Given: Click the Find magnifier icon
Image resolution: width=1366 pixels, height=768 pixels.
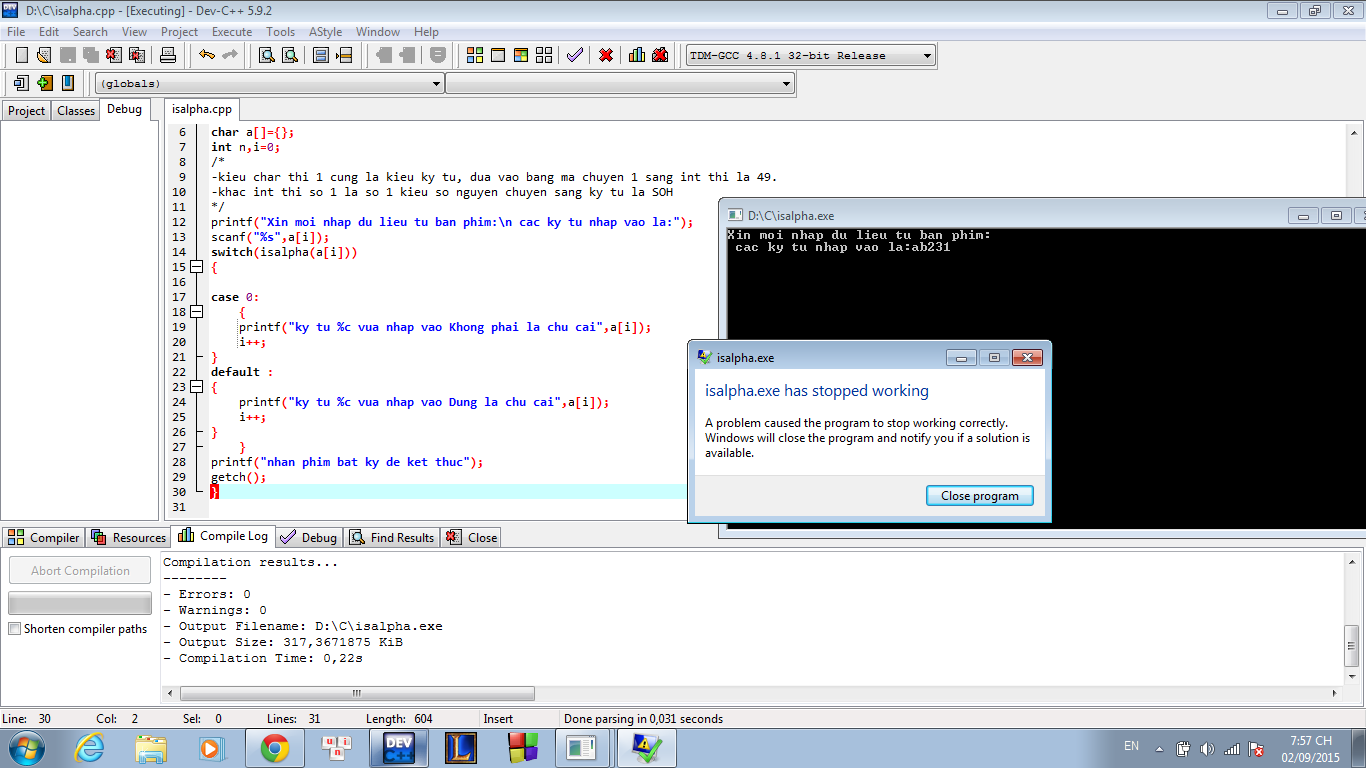Looking at the screenshot, I should (x=266, y=55).
